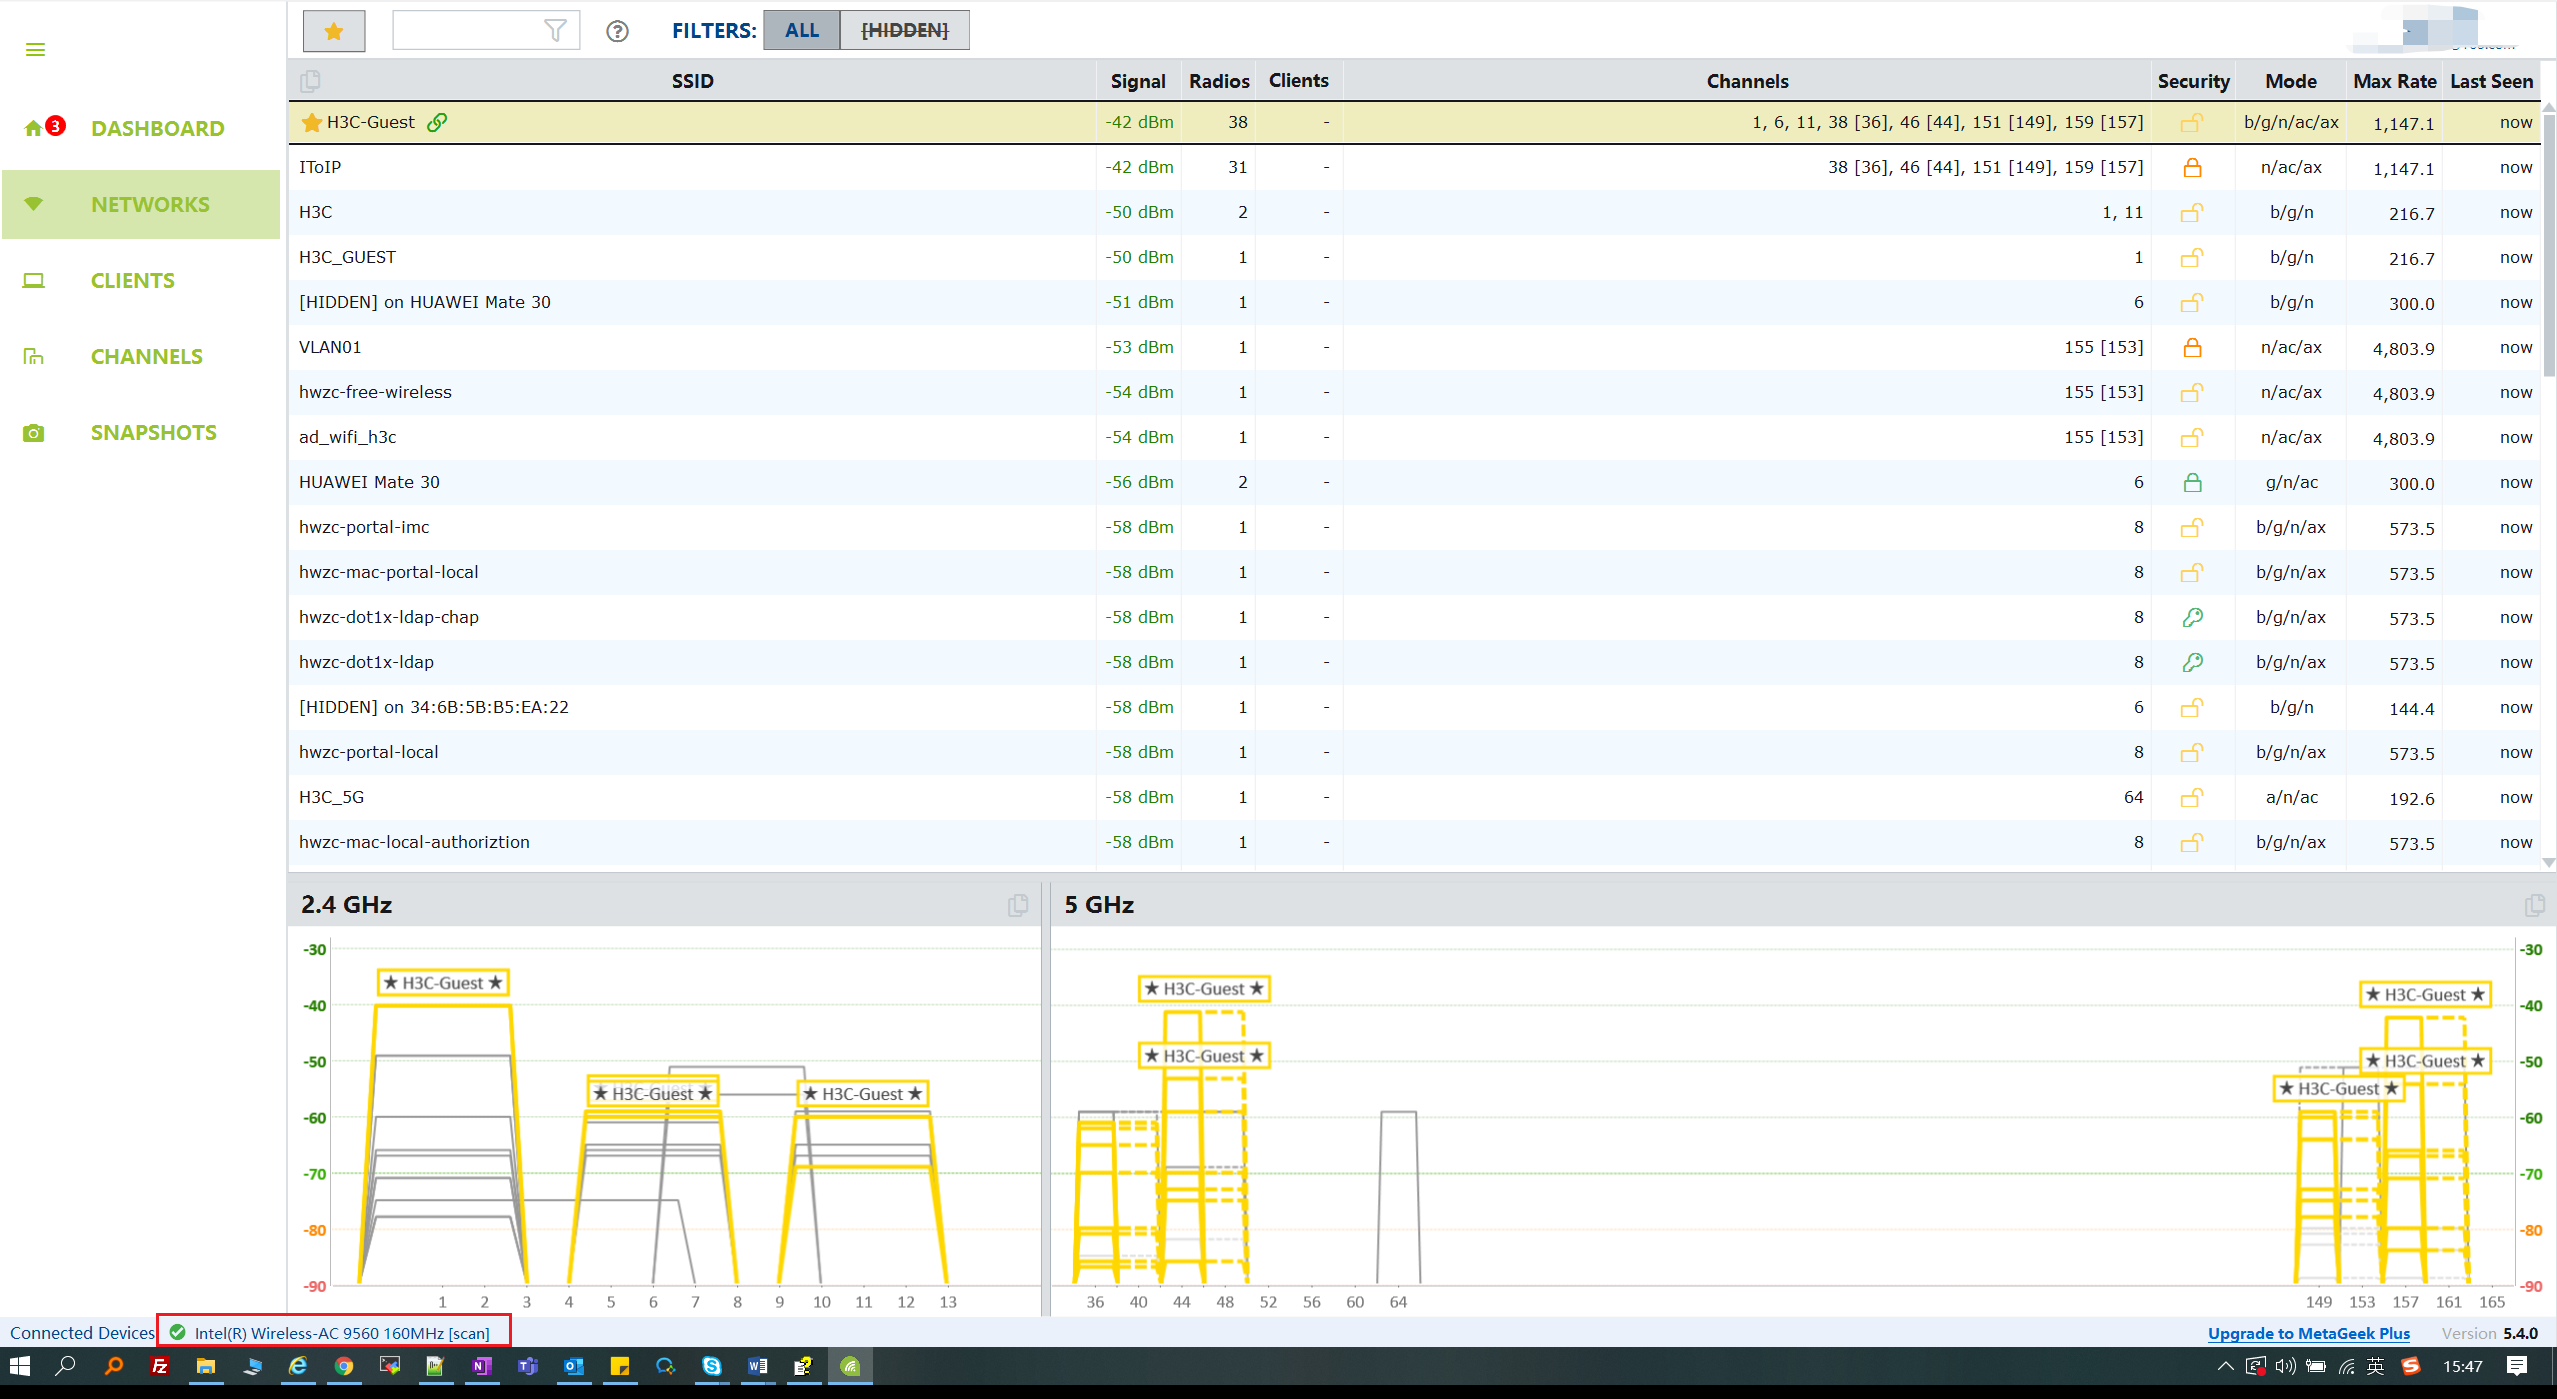Sort table by Signal column
Screen dimensions: 2557x1399
point(1138,81)
